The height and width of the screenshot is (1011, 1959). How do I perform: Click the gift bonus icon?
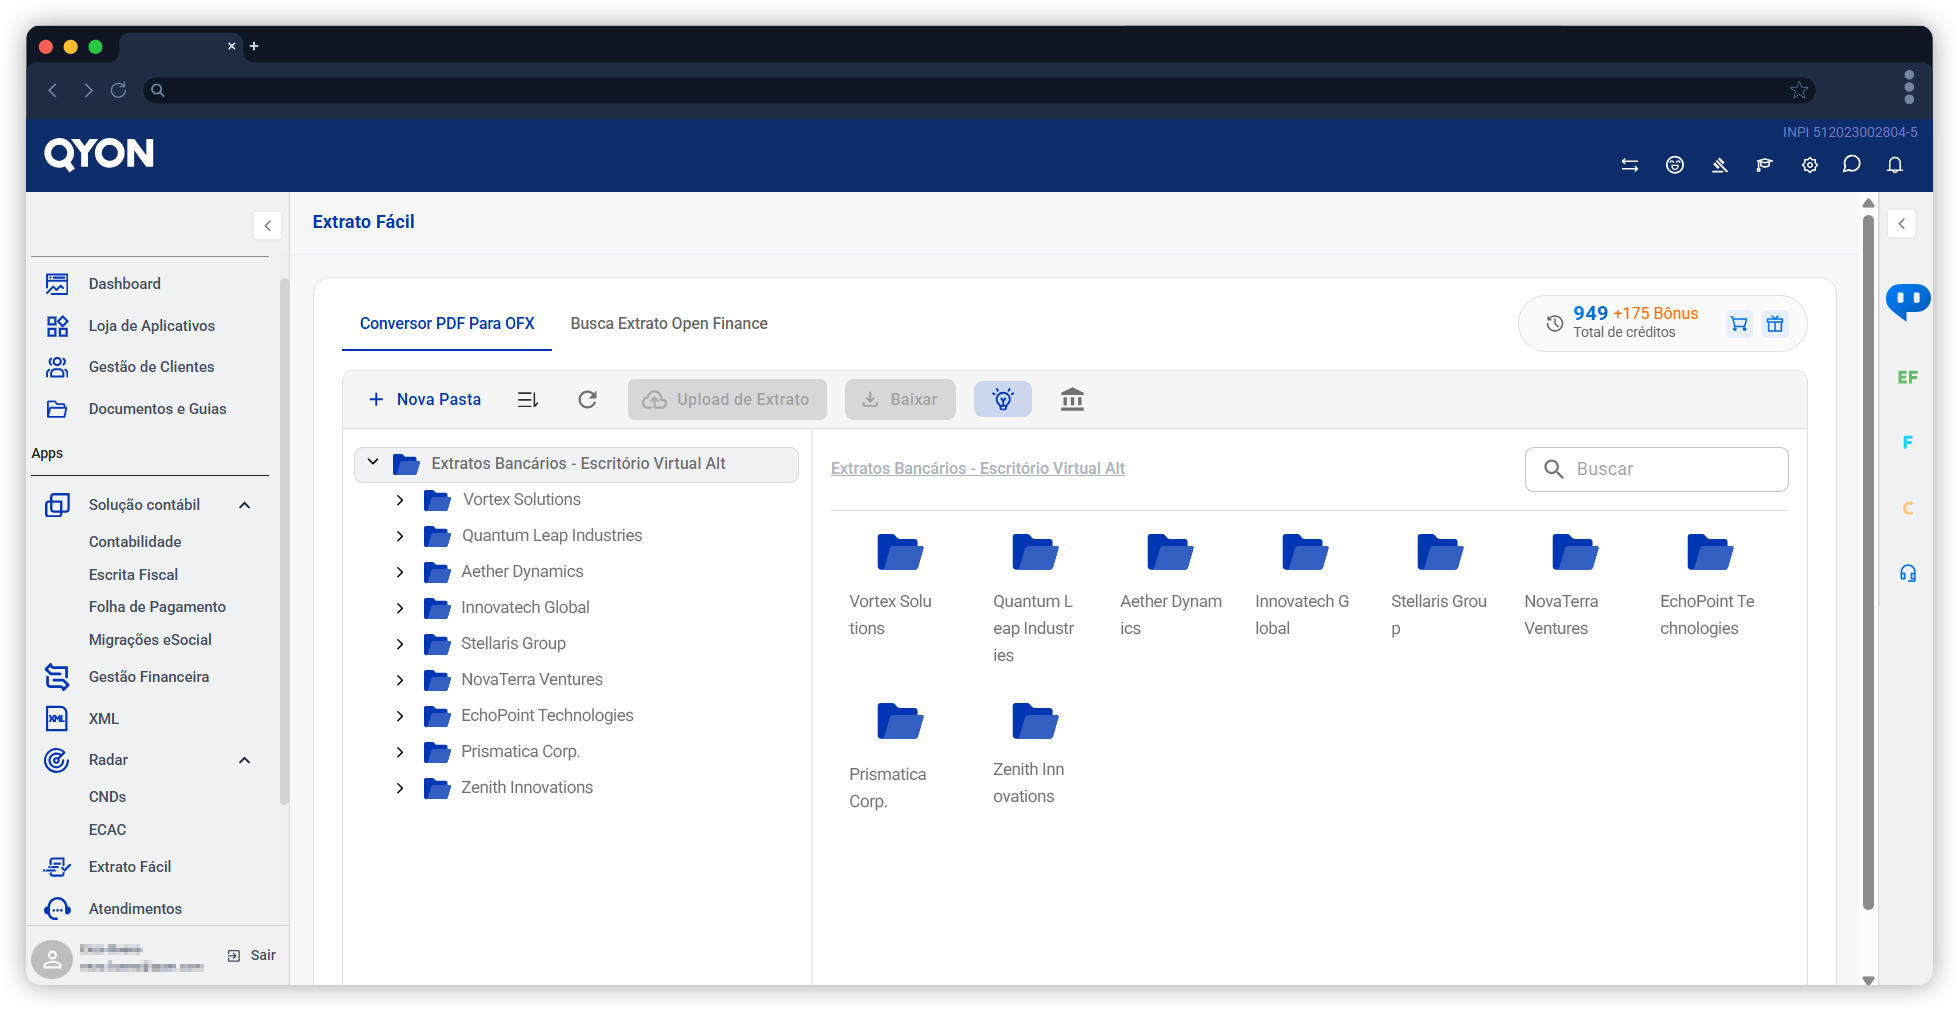pyautogui.click(x=1775, y=323)
